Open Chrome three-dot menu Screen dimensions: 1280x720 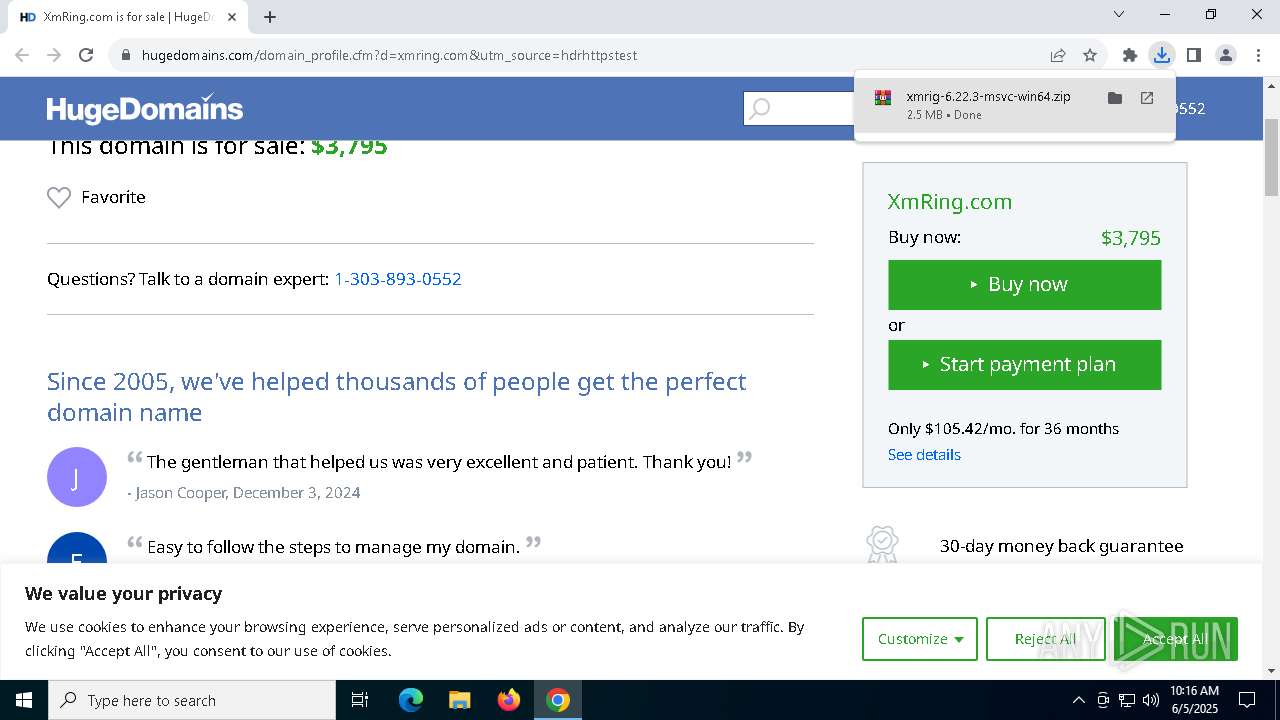tap(1259, 55)
